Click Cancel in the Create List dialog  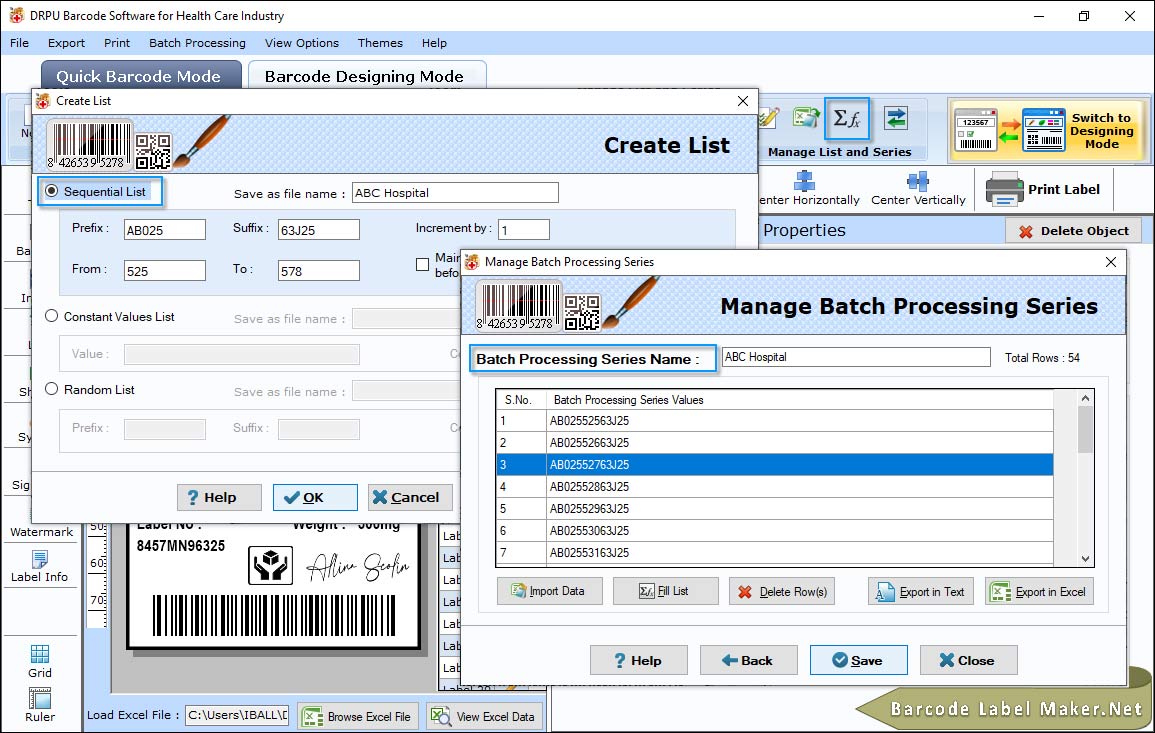tap(410, 497)
